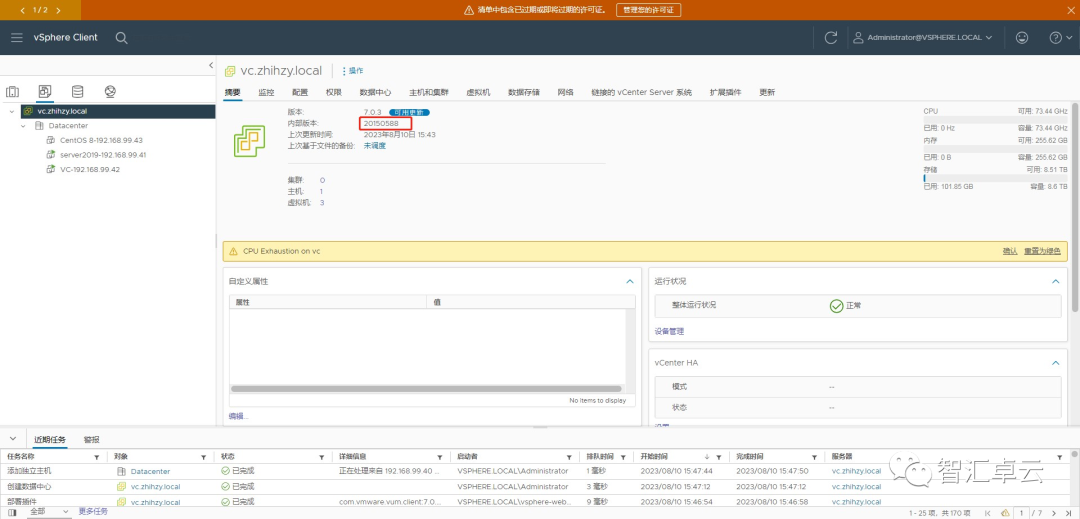
Task: Click the hosts count 1
Action: tap(322, 191)
